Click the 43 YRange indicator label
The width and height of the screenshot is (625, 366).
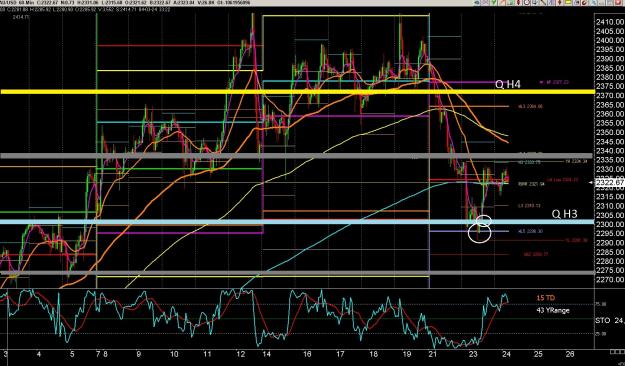(553, 310)
